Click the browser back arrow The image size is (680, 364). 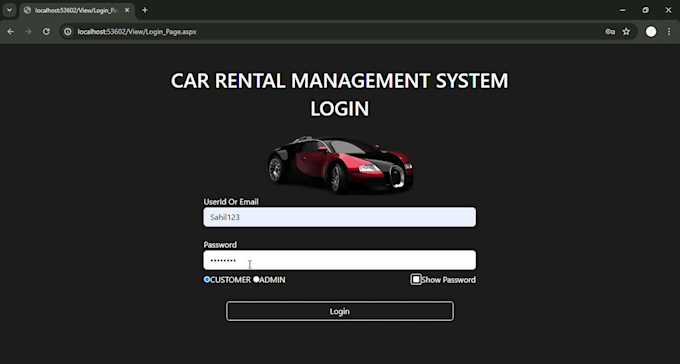pyautogui.click(x=10, y=32)
